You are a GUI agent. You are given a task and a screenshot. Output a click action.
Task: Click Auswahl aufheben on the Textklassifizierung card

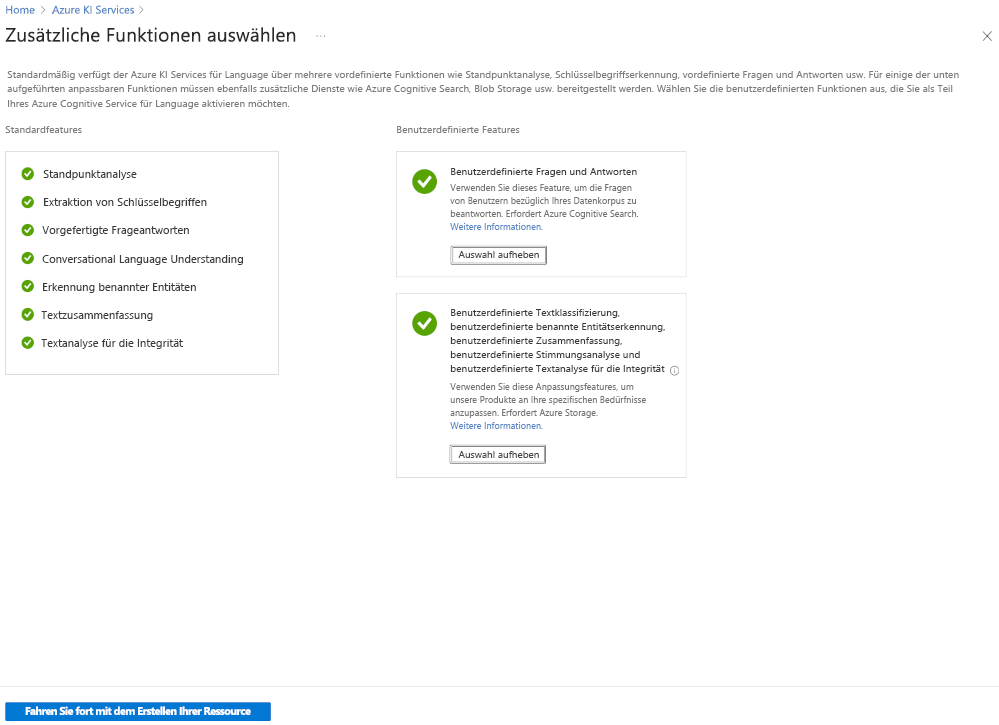(x=498, y=453)
